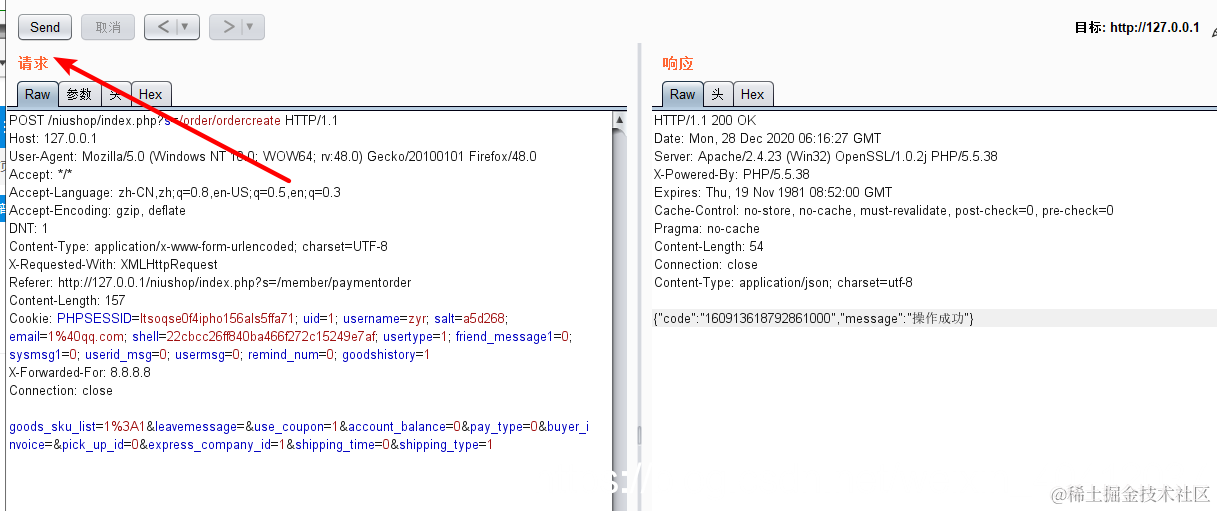Click the User-Agent header line
1217x511 pixels.
pos(272,156)
